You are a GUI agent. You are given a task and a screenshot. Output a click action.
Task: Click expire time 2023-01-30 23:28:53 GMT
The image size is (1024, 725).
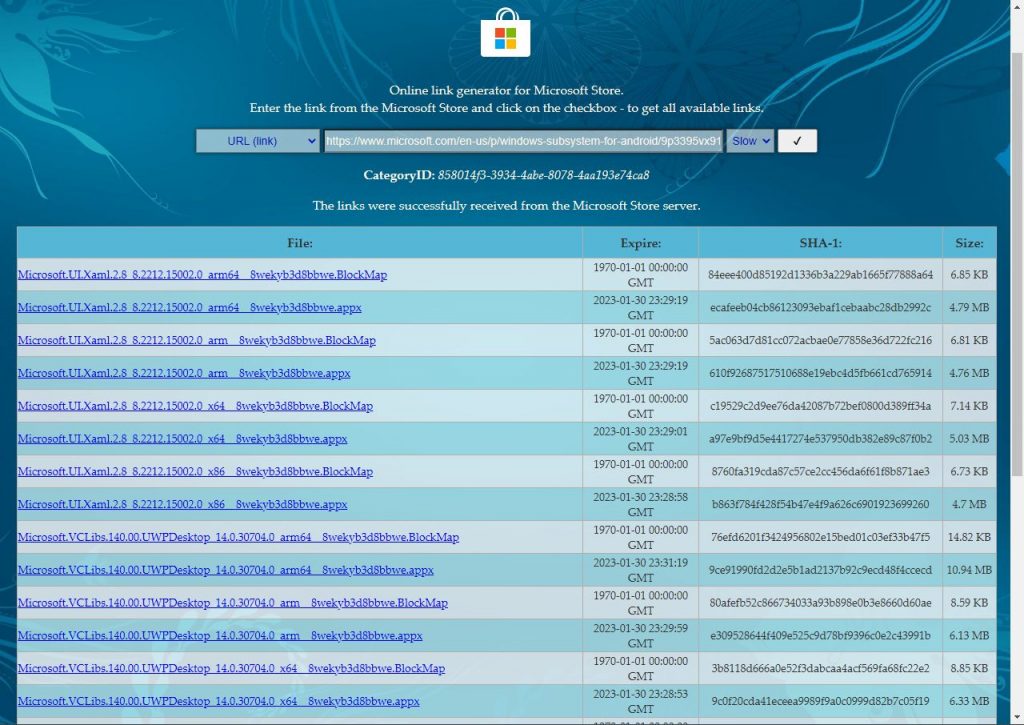641,701
